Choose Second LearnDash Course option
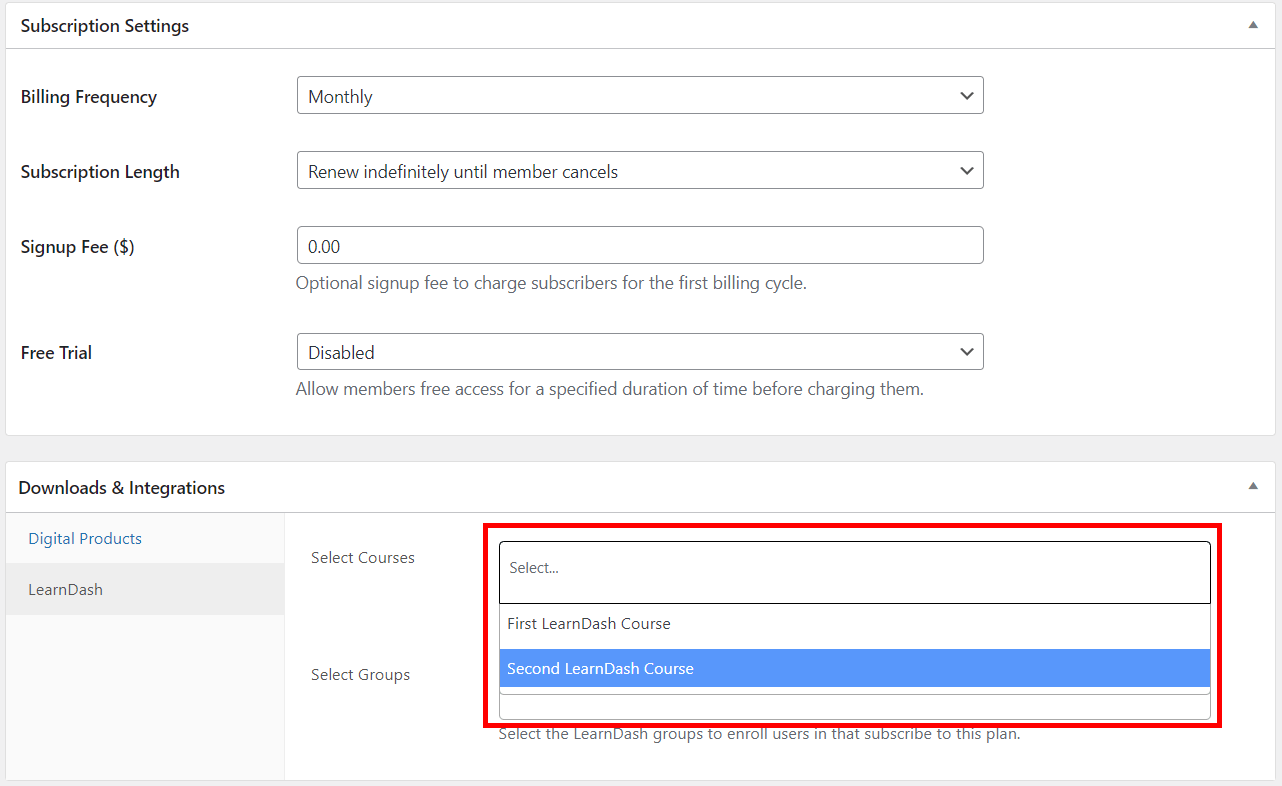 pyautogui.click(x=855, y=668)
